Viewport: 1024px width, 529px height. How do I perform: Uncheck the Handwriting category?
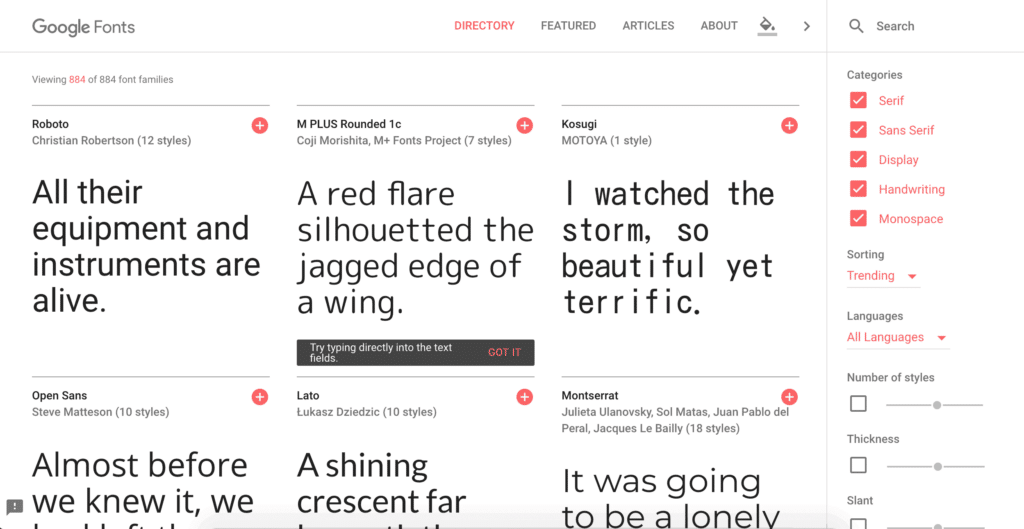coord(858,189)
